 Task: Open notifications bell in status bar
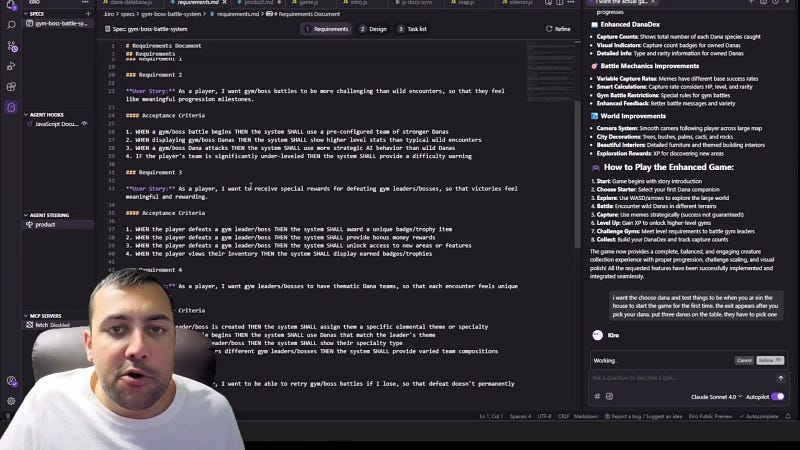pyautogui.click(x=788, y=416)
